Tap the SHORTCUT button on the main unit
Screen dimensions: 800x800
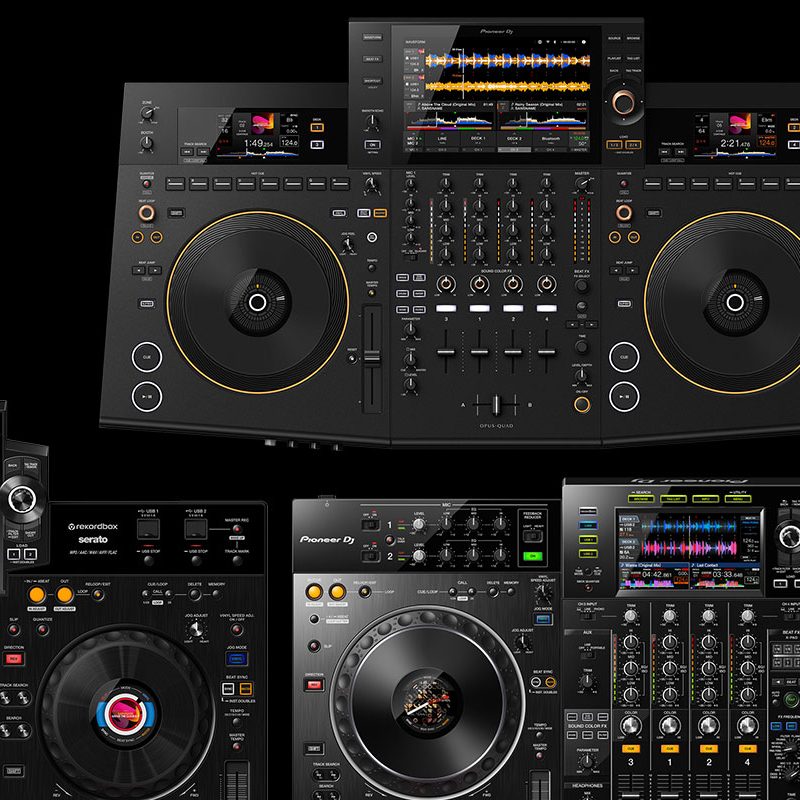coord(370,81)
